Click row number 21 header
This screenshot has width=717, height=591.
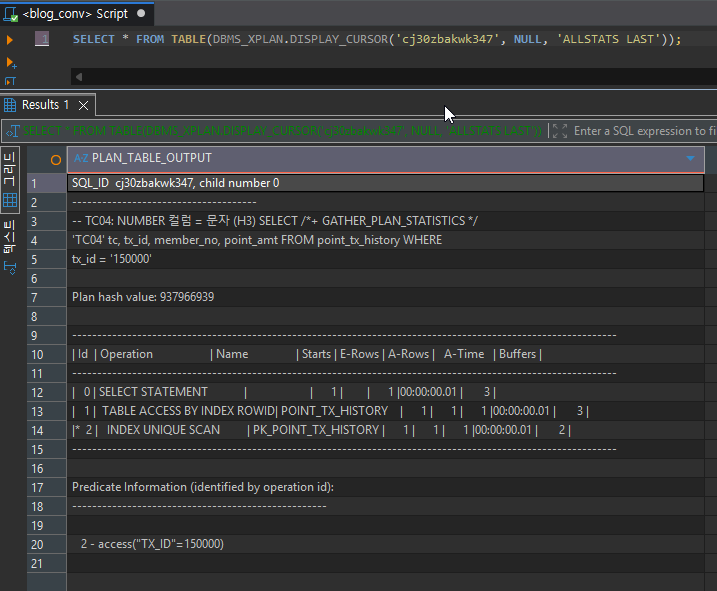47,564
